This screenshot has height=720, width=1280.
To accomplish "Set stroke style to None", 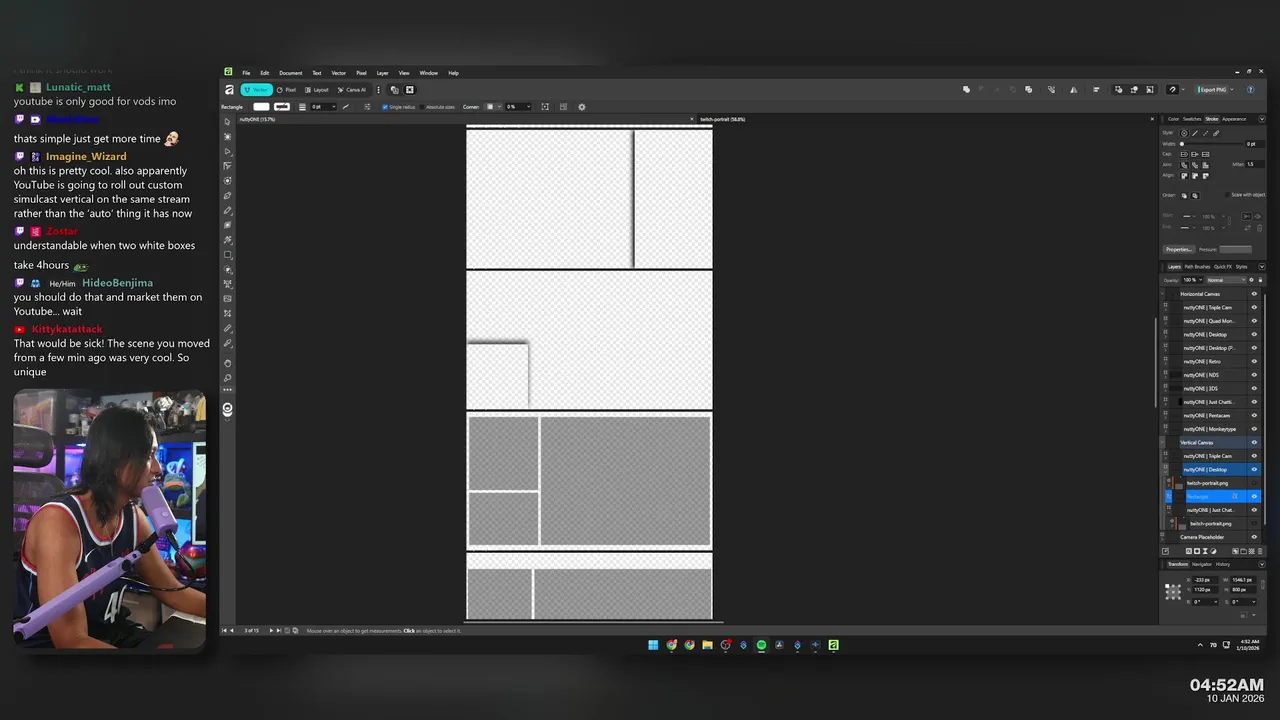I will [1184, 133].
